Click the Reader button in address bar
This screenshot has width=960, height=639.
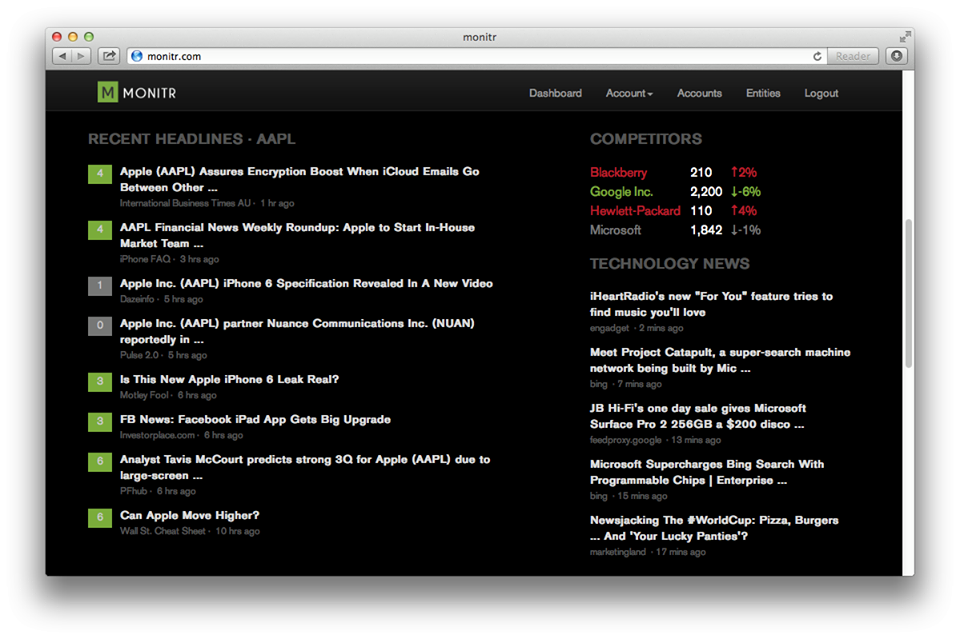[x=853, y=57]
